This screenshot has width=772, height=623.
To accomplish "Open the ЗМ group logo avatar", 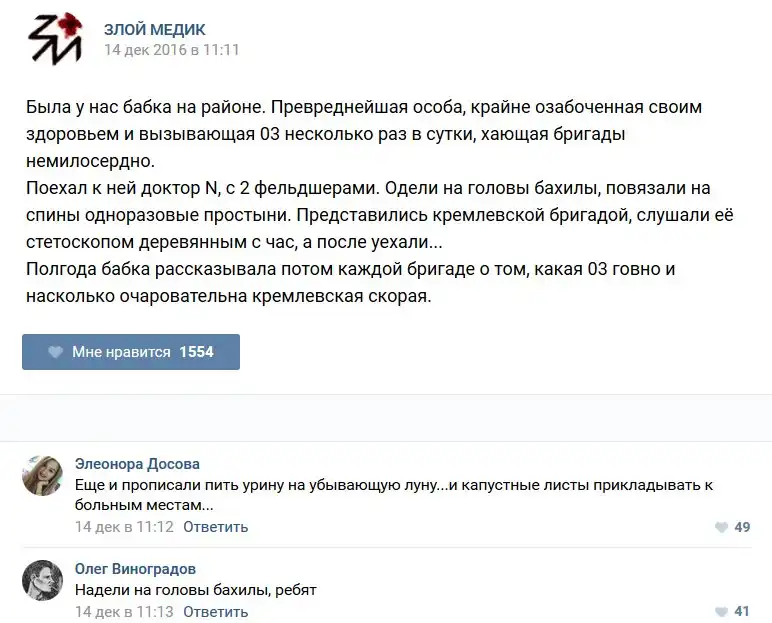I will tap(55, 41).
